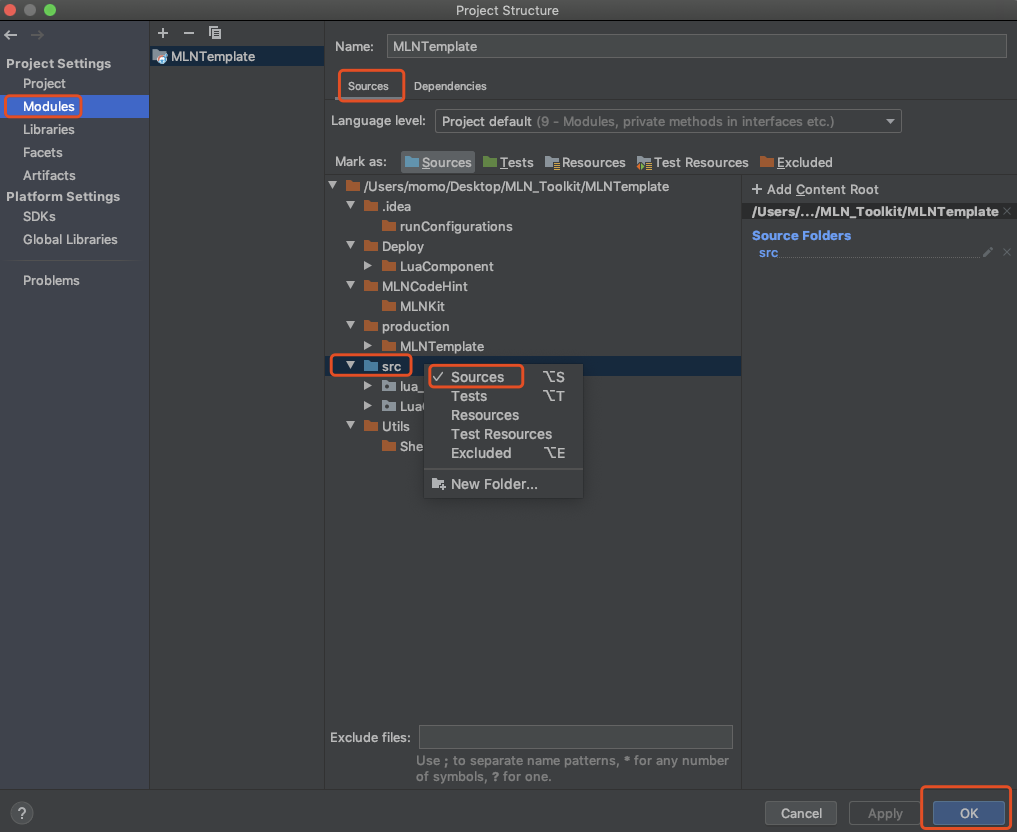
Task: Click the add module plus icon
Action: point(163,33)
